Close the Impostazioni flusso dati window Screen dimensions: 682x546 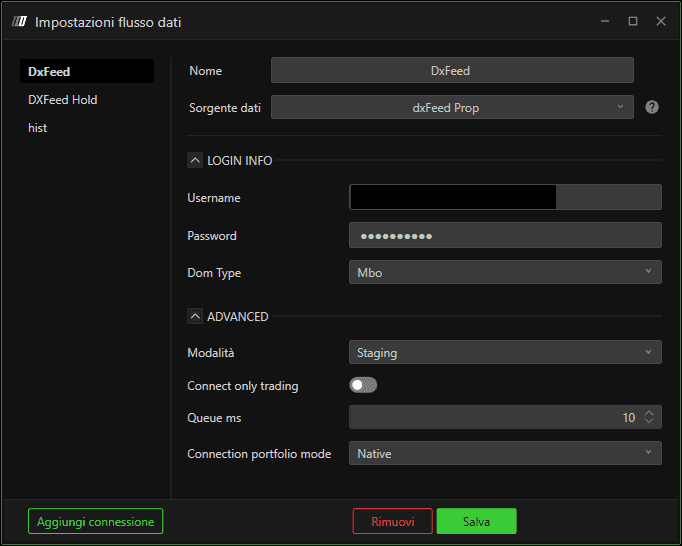click(x=661, y=21)
